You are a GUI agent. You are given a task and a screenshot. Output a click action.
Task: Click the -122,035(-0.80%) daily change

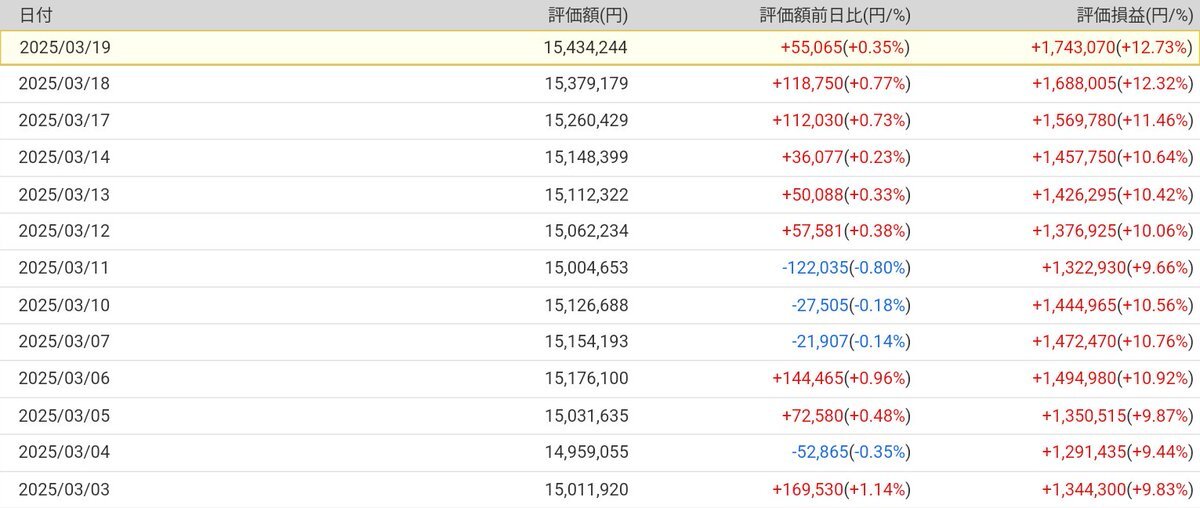pyautogui.click(x=845, y=268)
